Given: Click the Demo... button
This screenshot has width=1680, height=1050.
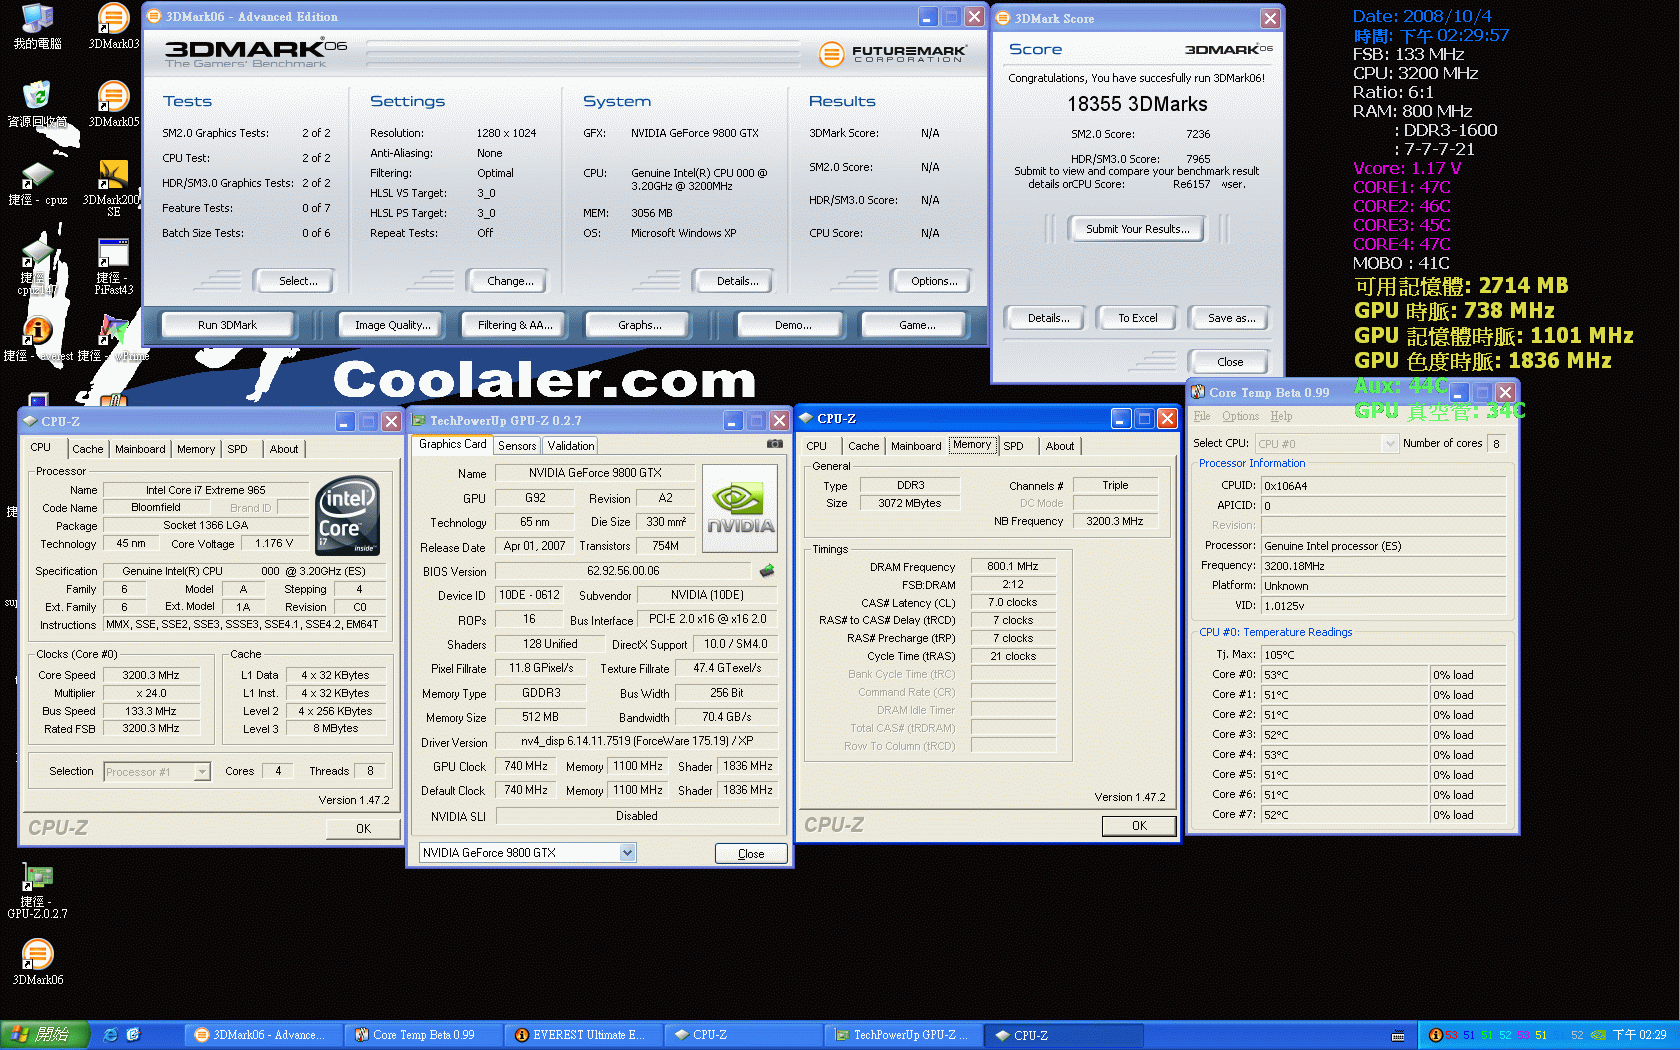Looking at the screenshot, I should (x=793, y=325).
